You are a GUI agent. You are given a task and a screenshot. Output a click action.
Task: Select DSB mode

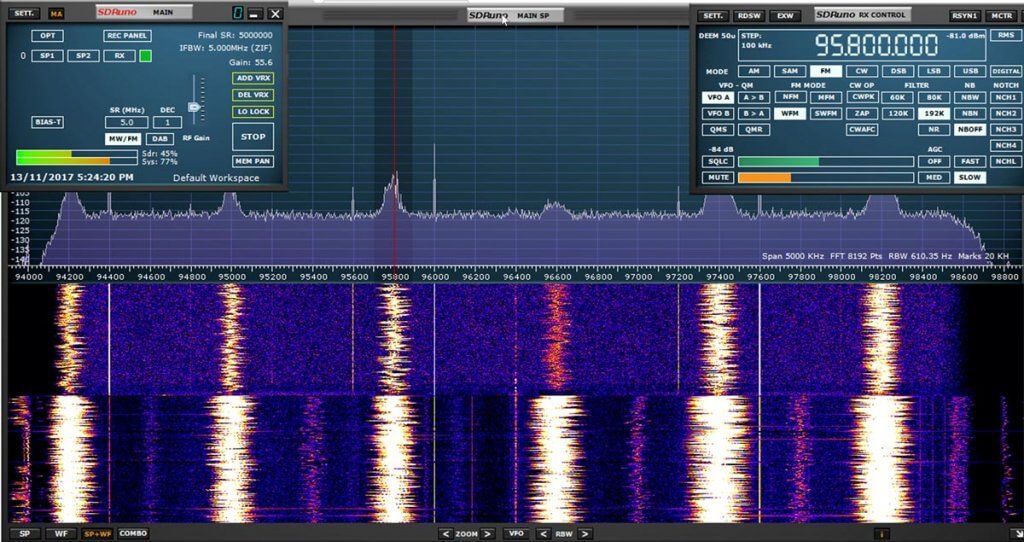897,71
